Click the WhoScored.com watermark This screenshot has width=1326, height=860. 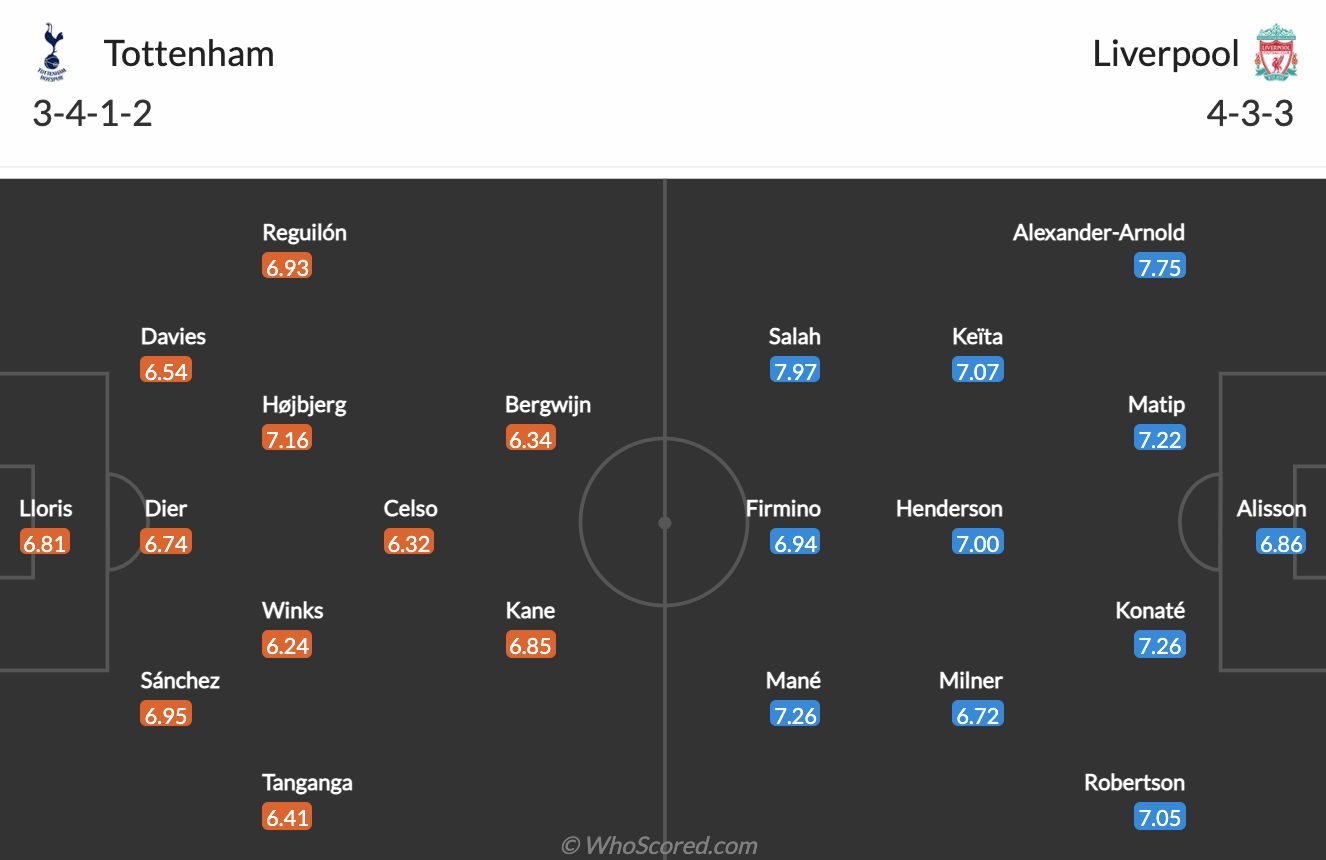click(659, 845)
